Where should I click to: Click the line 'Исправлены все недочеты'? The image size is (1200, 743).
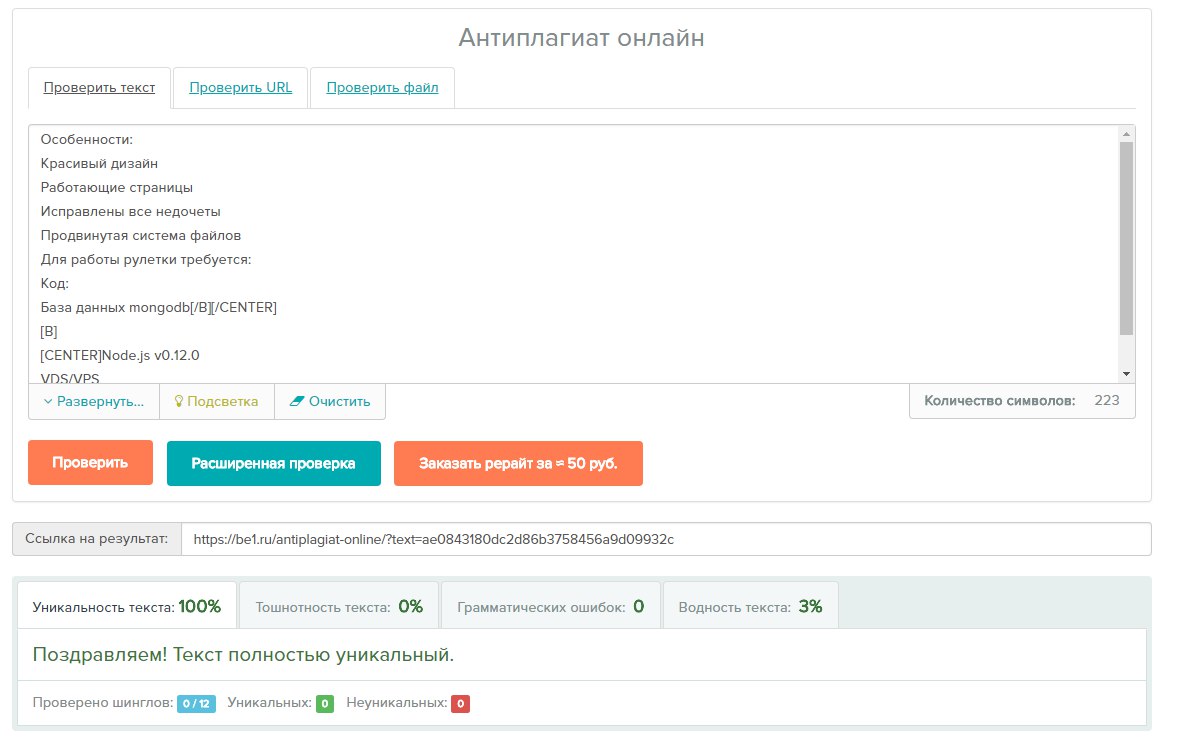[130, 211]
